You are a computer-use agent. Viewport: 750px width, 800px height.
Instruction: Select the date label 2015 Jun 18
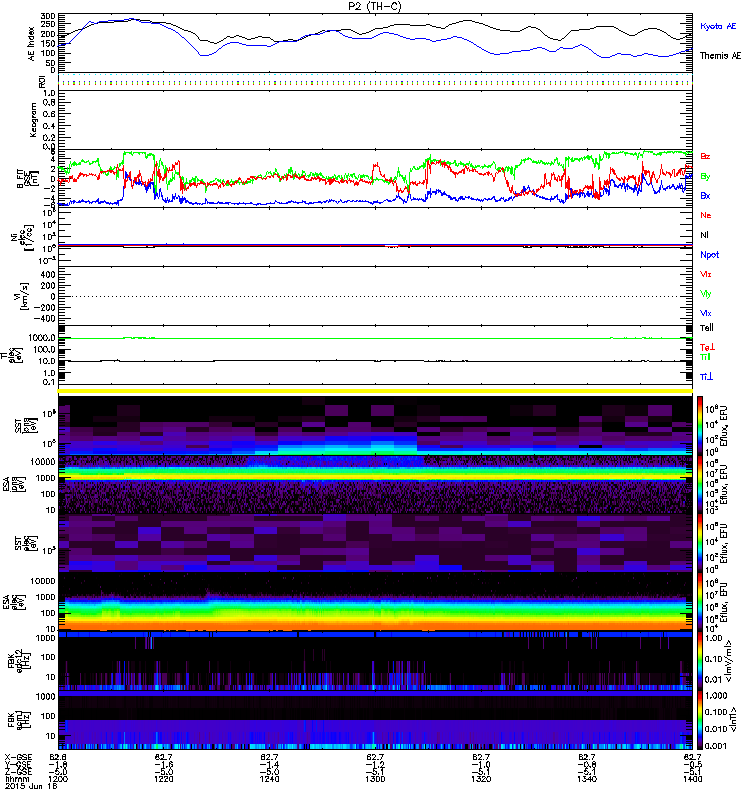[31, 786]
